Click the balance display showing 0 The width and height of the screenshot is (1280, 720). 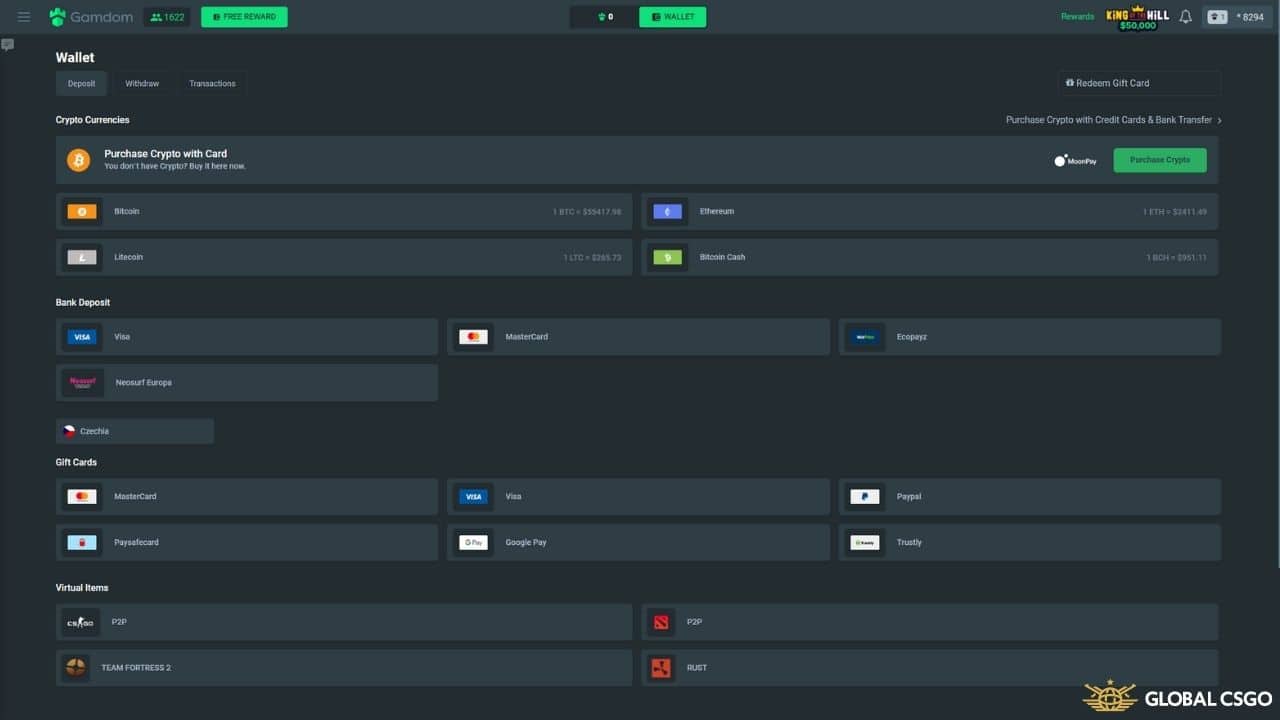(605, 17)
